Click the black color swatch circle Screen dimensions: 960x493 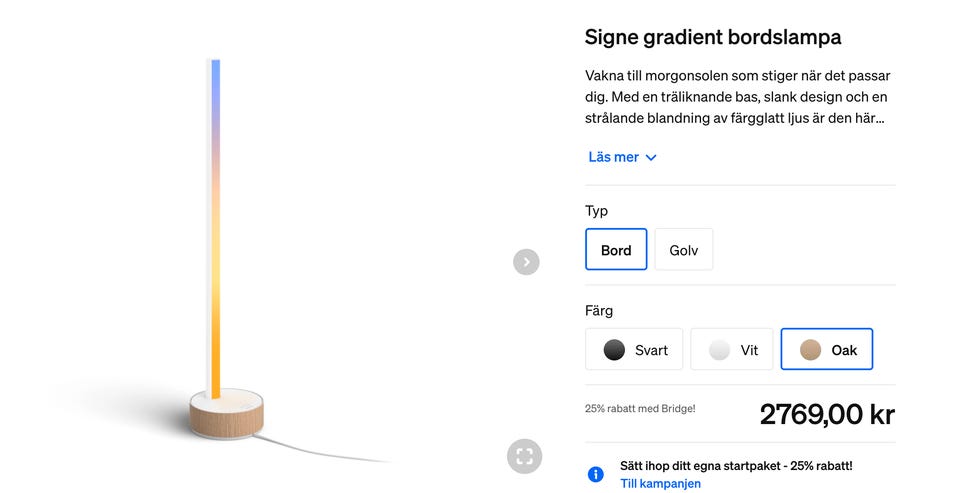(614, 350)
